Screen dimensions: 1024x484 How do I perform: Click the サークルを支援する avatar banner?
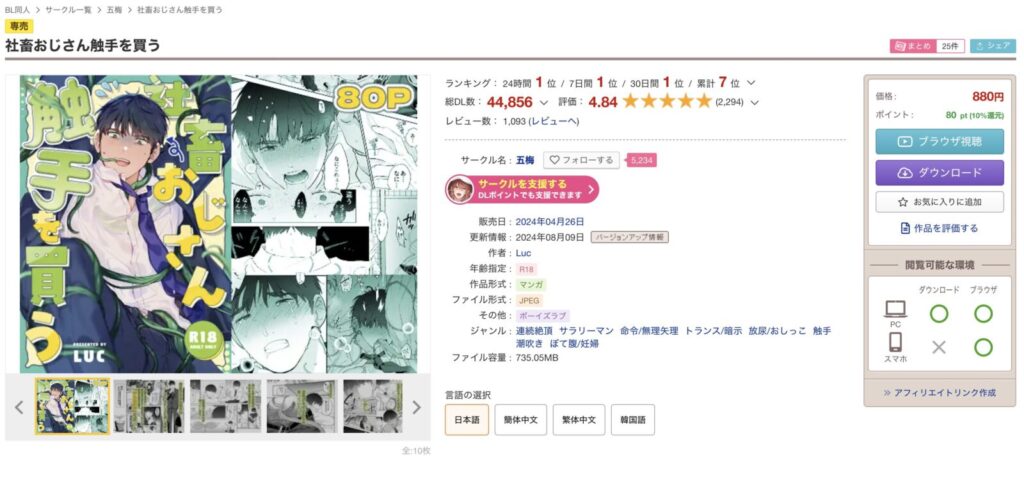tap(522, 189)
